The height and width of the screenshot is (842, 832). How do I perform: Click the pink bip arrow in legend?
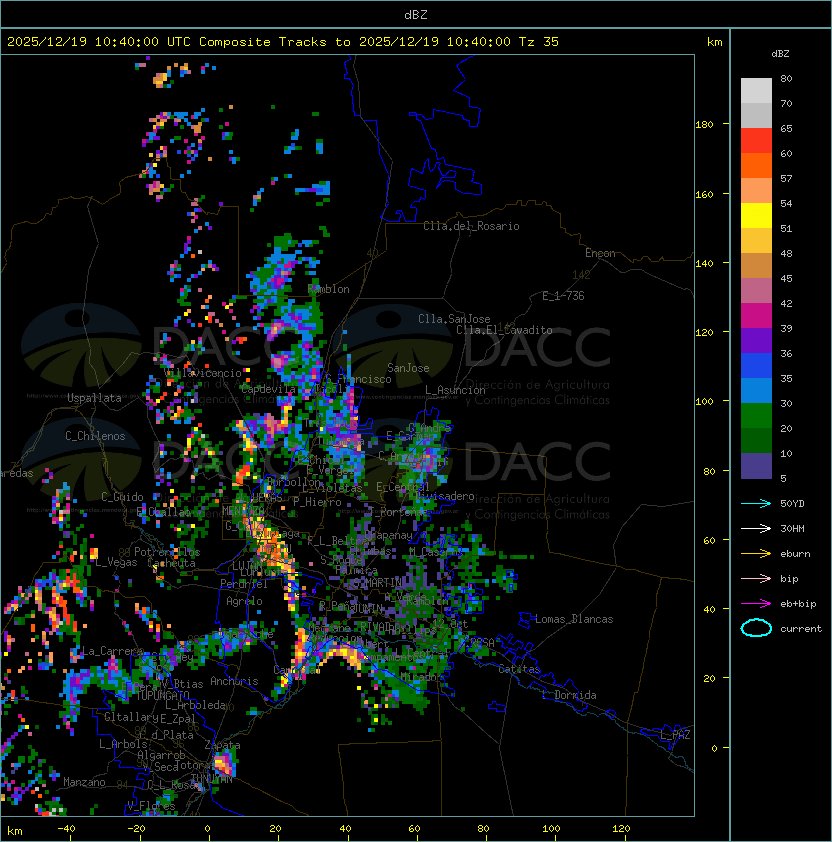(x=756, y=578)
